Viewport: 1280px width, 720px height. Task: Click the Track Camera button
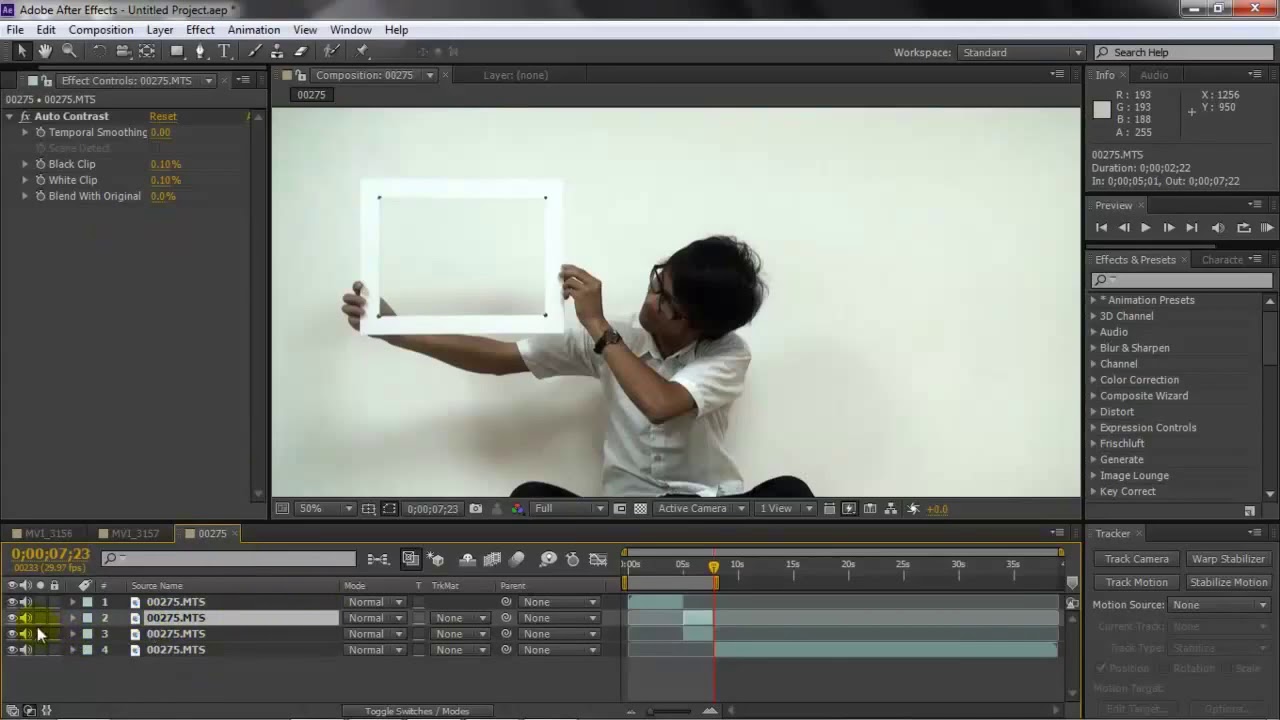(1136, 559)
